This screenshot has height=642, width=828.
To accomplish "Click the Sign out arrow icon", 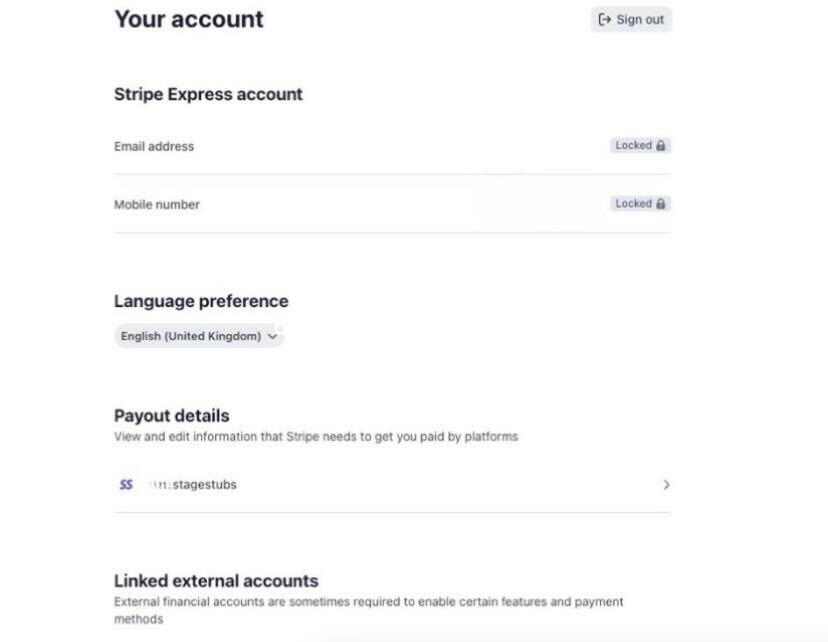I will click(604, 20).
